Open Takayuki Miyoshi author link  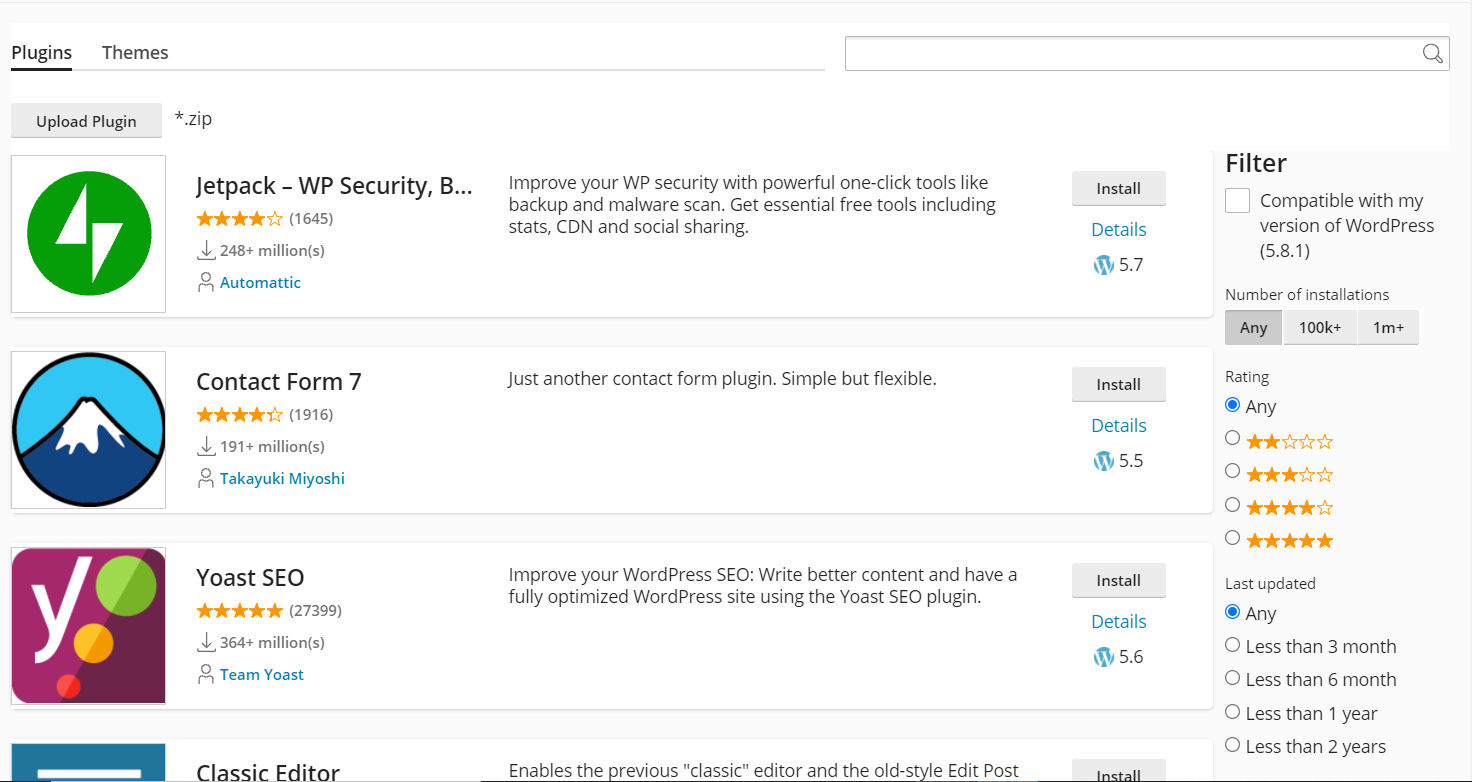tap(282, 478)
